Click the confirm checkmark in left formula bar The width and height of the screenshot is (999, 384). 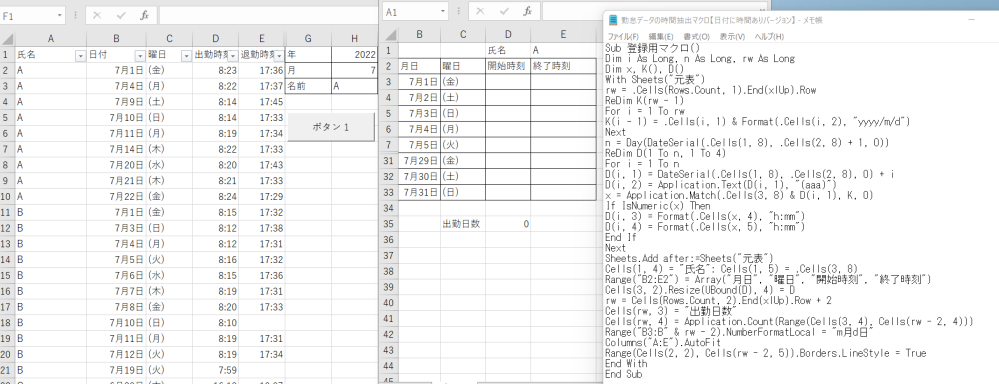[121, 15]
